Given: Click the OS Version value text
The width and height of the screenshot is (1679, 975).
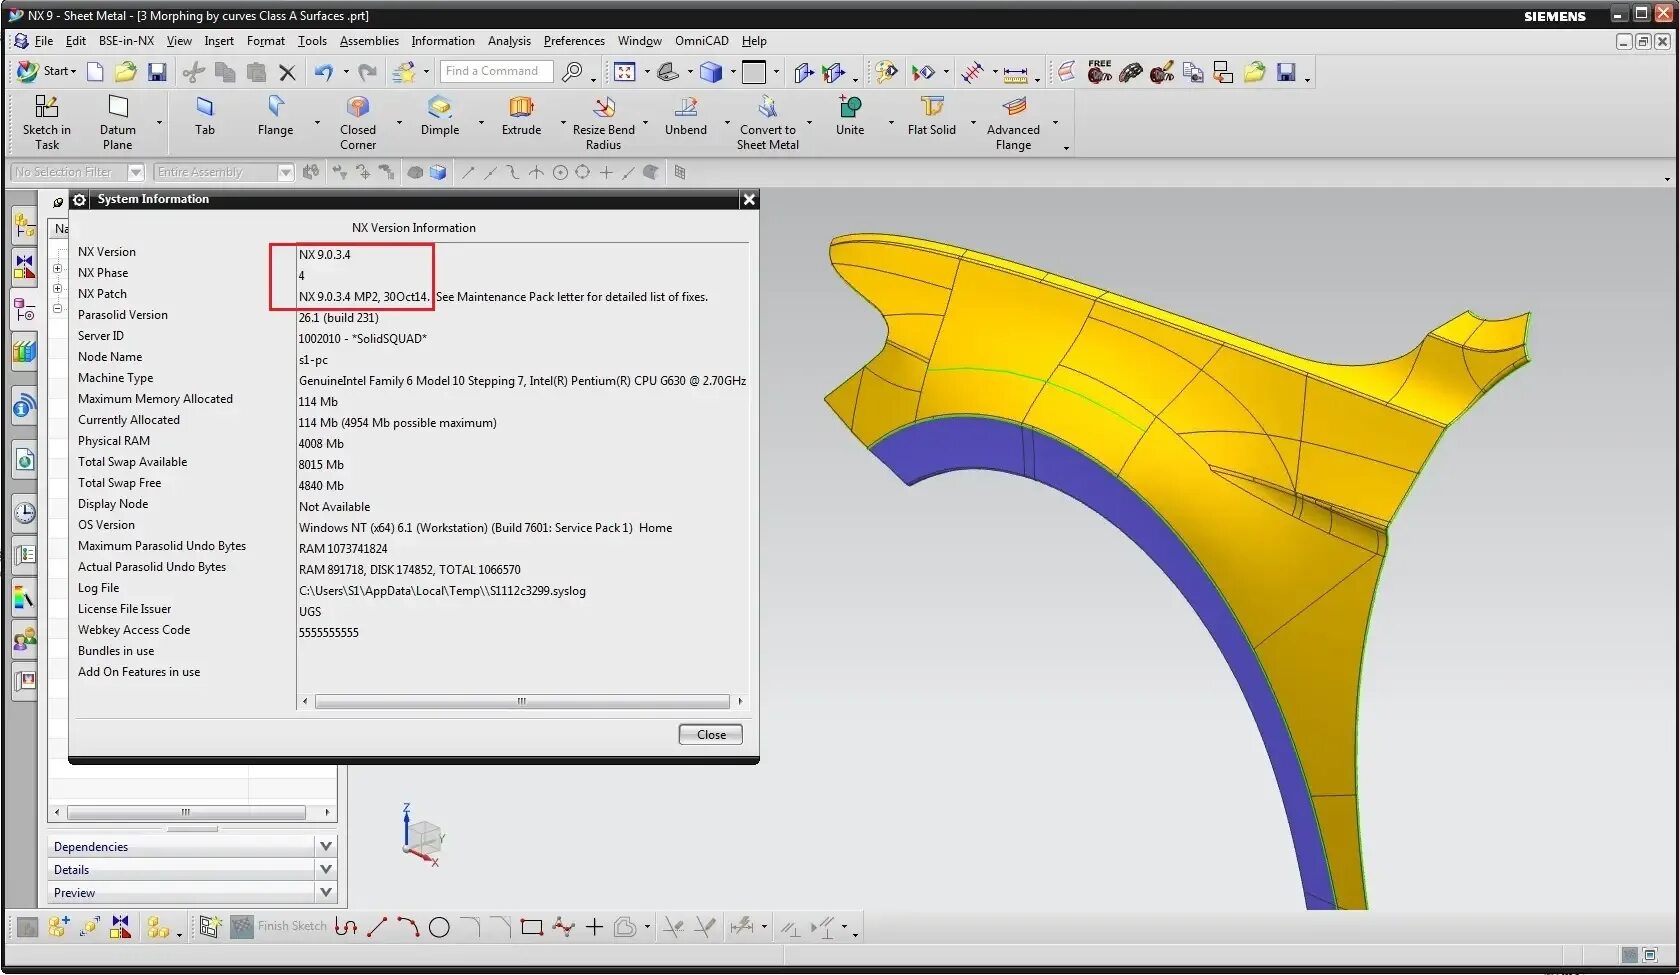Looking at the screenshot, I should (485, 528).
